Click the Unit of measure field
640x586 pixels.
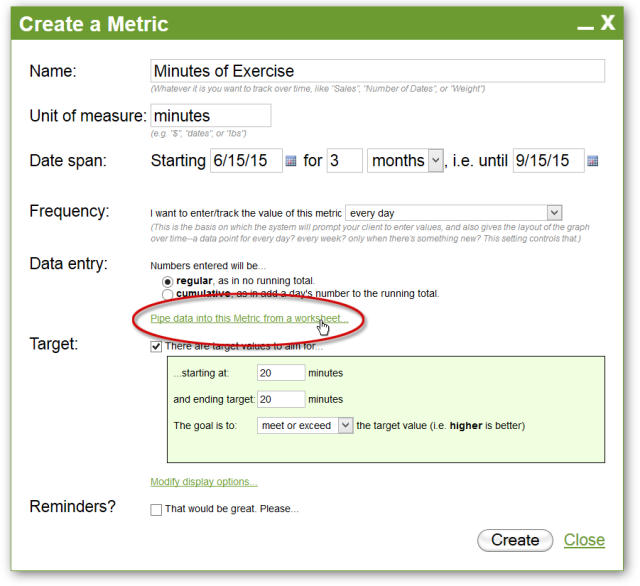click(211, 115)
